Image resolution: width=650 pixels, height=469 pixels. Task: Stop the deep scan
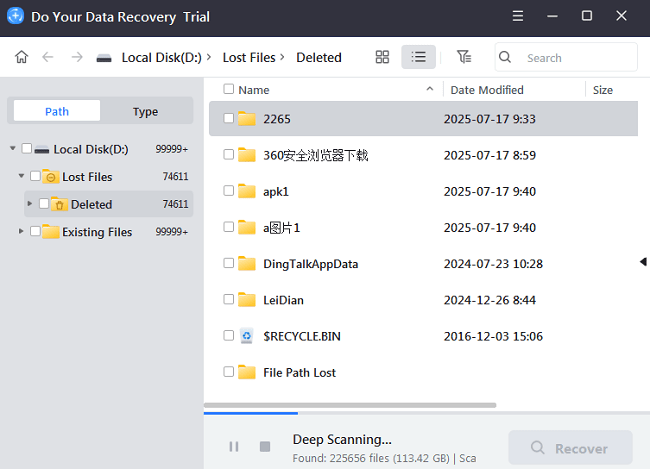coord(265,447)
